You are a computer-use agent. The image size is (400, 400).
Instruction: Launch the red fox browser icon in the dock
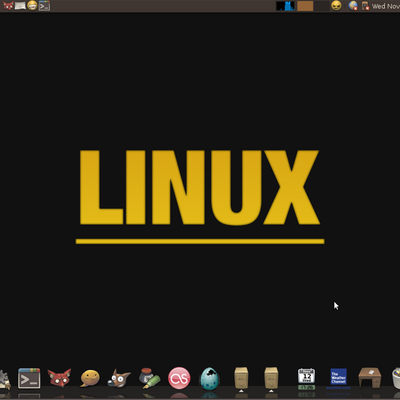[x=59, y=378]
